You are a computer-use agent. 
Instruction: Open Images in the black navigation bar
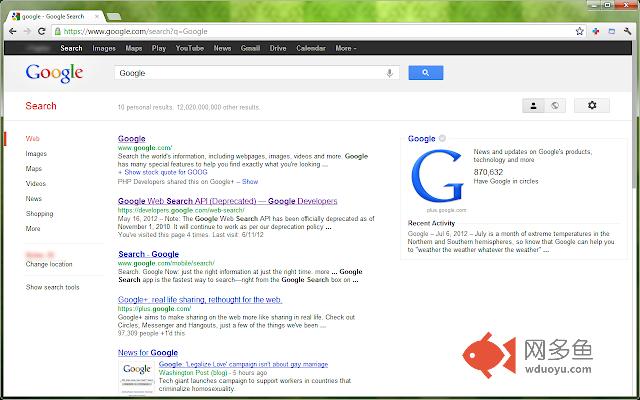click(104, 48)
